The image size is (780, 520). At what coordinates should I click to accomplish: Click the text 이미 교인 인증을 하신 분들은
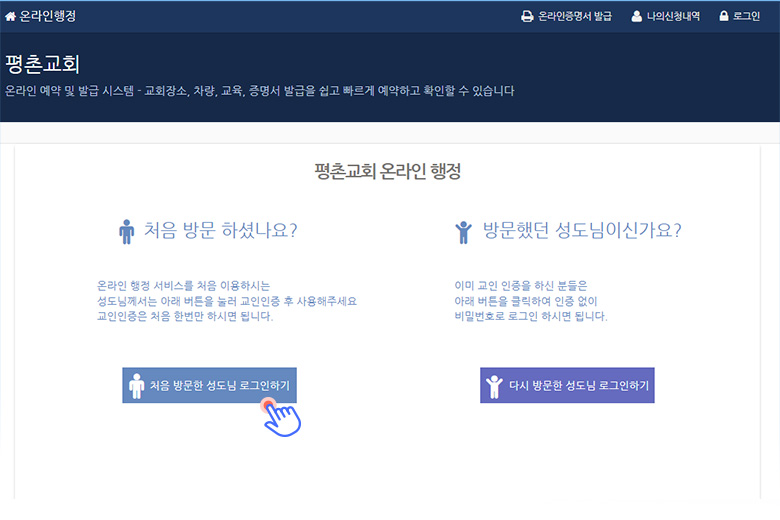pyautogui.click(x=521, y=286)
